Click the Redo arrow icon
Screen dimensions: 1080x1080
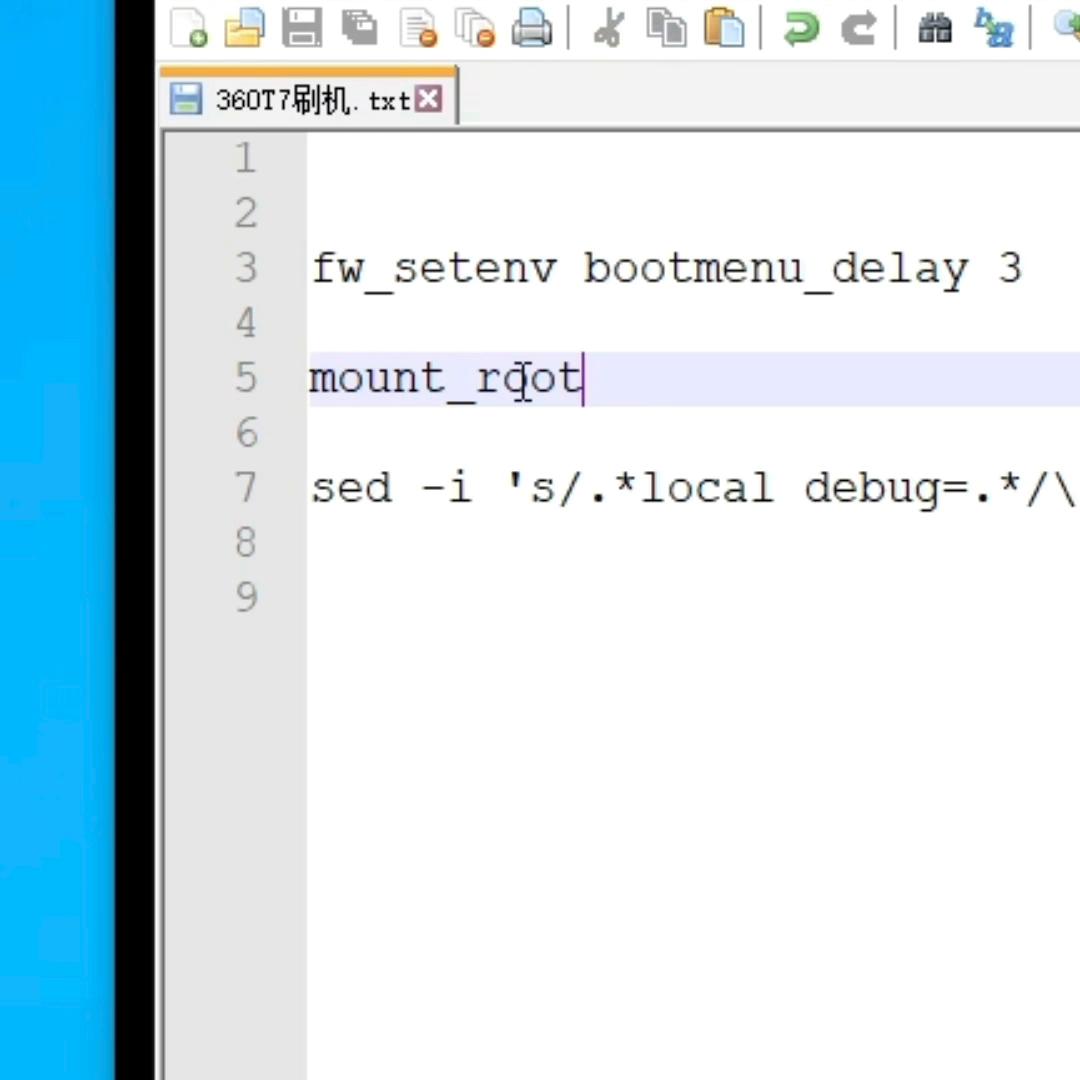858,28
